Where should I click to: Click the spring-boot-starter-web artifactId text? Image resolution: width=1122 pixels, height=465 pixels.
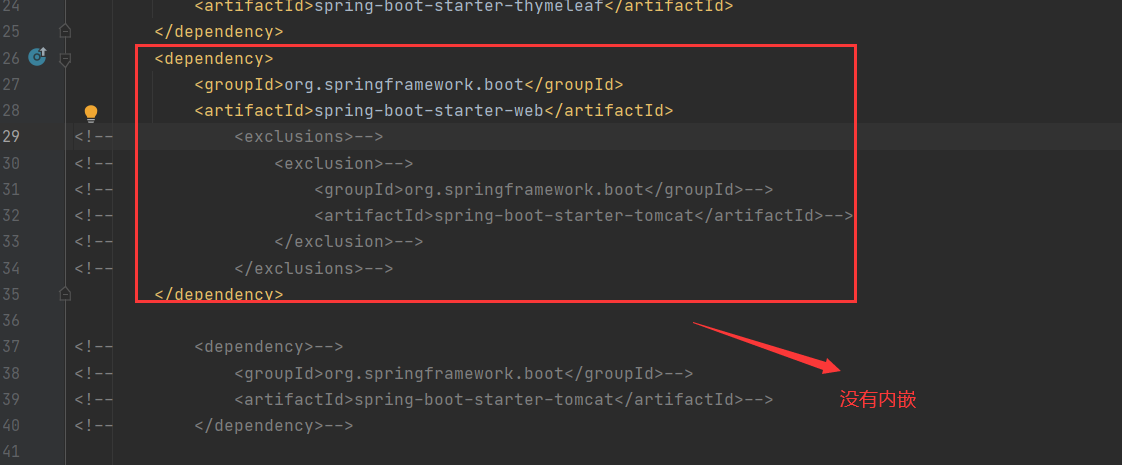tap(429, 110)
